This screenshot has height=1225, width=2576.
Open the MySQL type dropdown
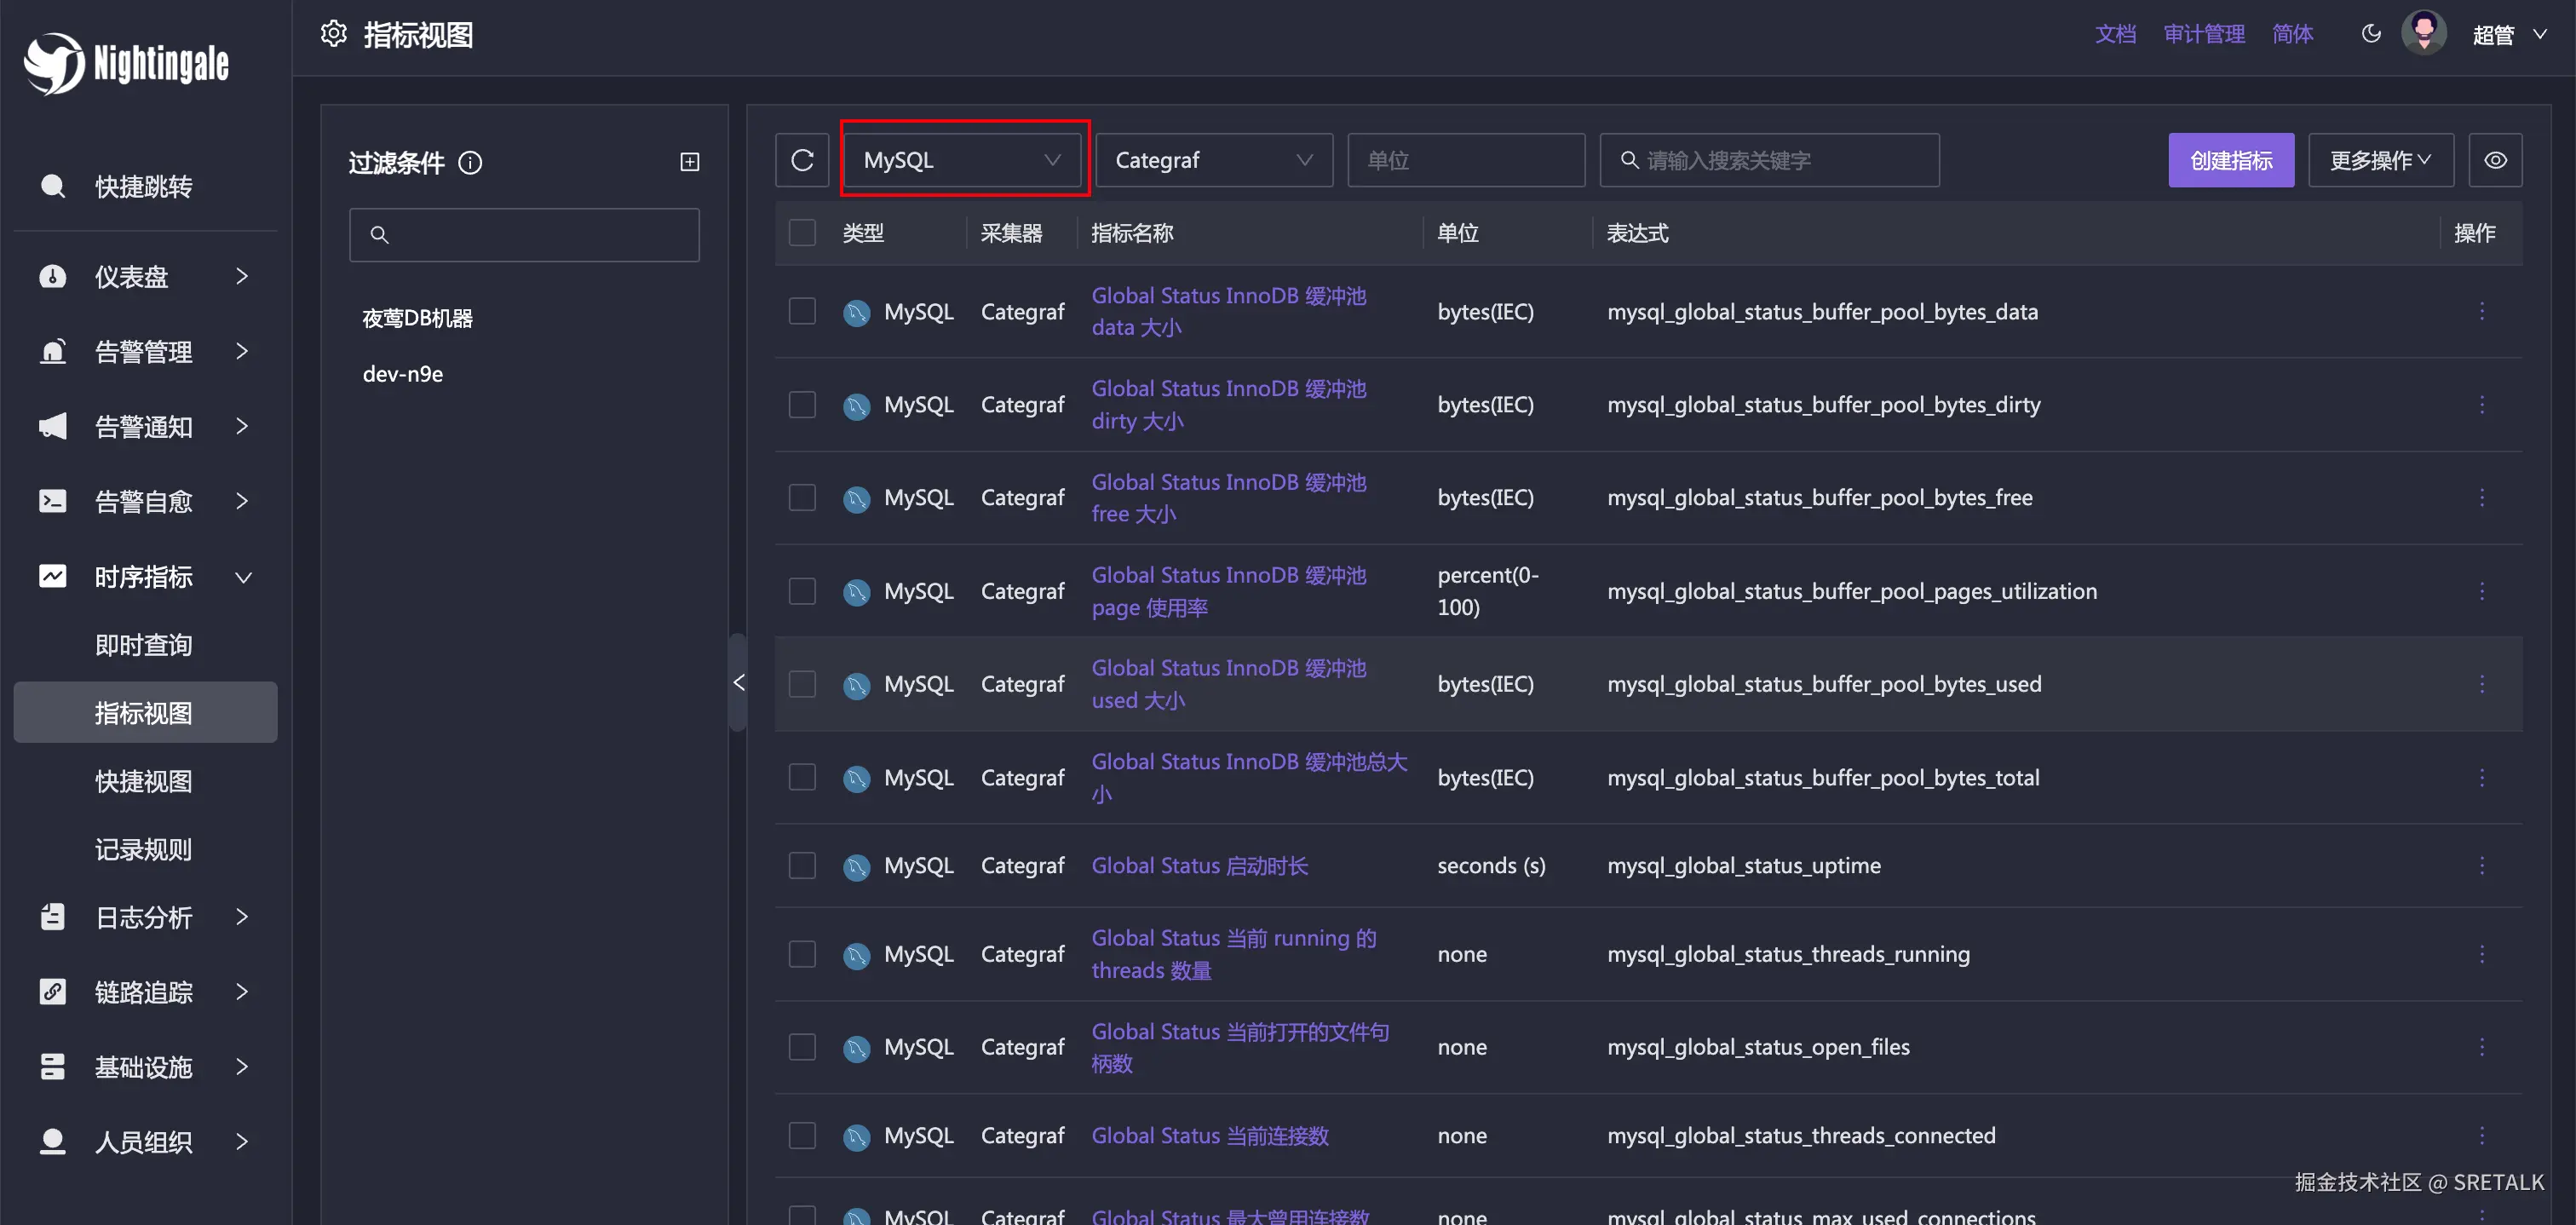961,160
